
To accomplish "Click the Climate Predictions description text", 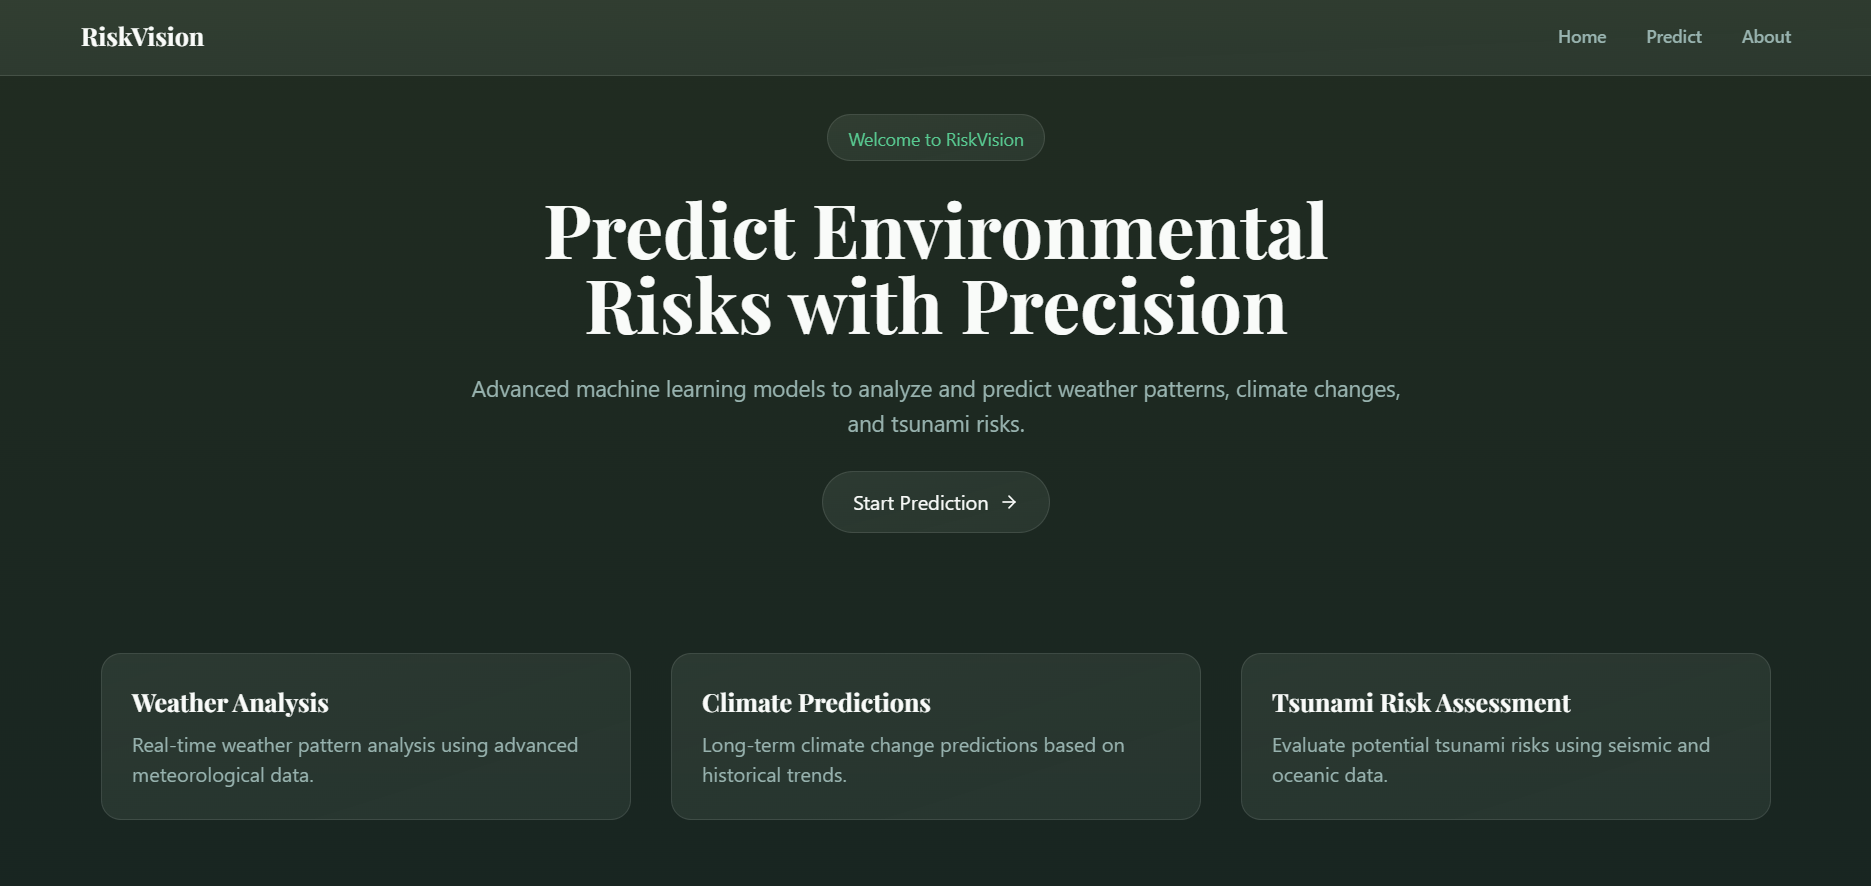I will (x=913, y=759).
